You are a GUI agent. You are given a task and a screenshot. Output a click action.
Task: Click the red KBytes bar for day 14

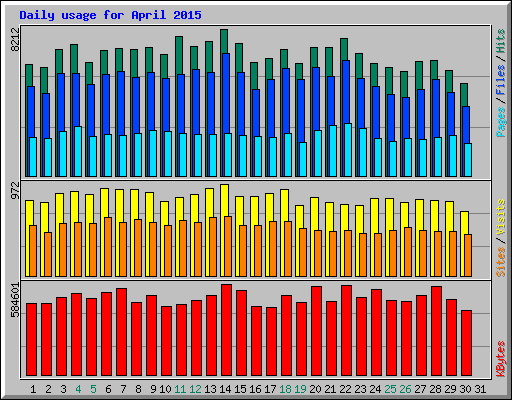coord(226,330)
